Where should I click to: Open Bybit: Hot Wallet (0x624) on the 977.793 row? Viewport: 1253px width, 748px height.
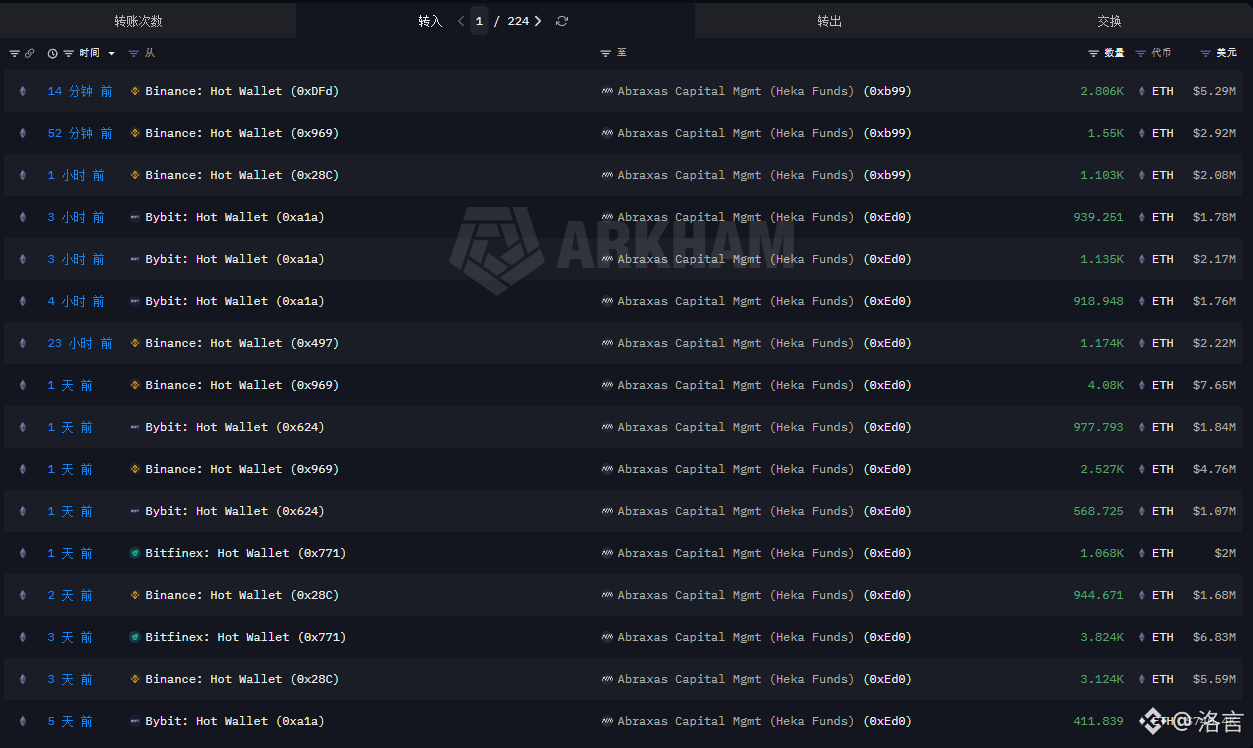pos(235,427)
